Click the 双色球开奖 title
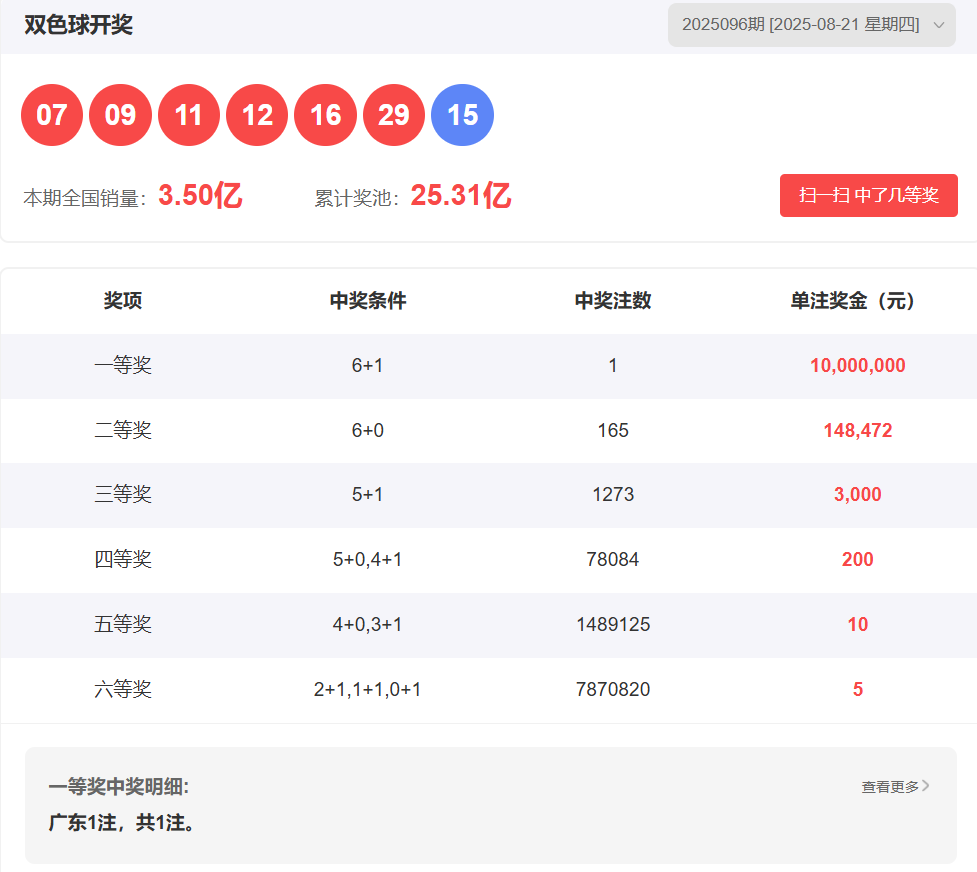The width and height of the screenshot is (977, 872). pyautogui.click(x=79, y=25)
